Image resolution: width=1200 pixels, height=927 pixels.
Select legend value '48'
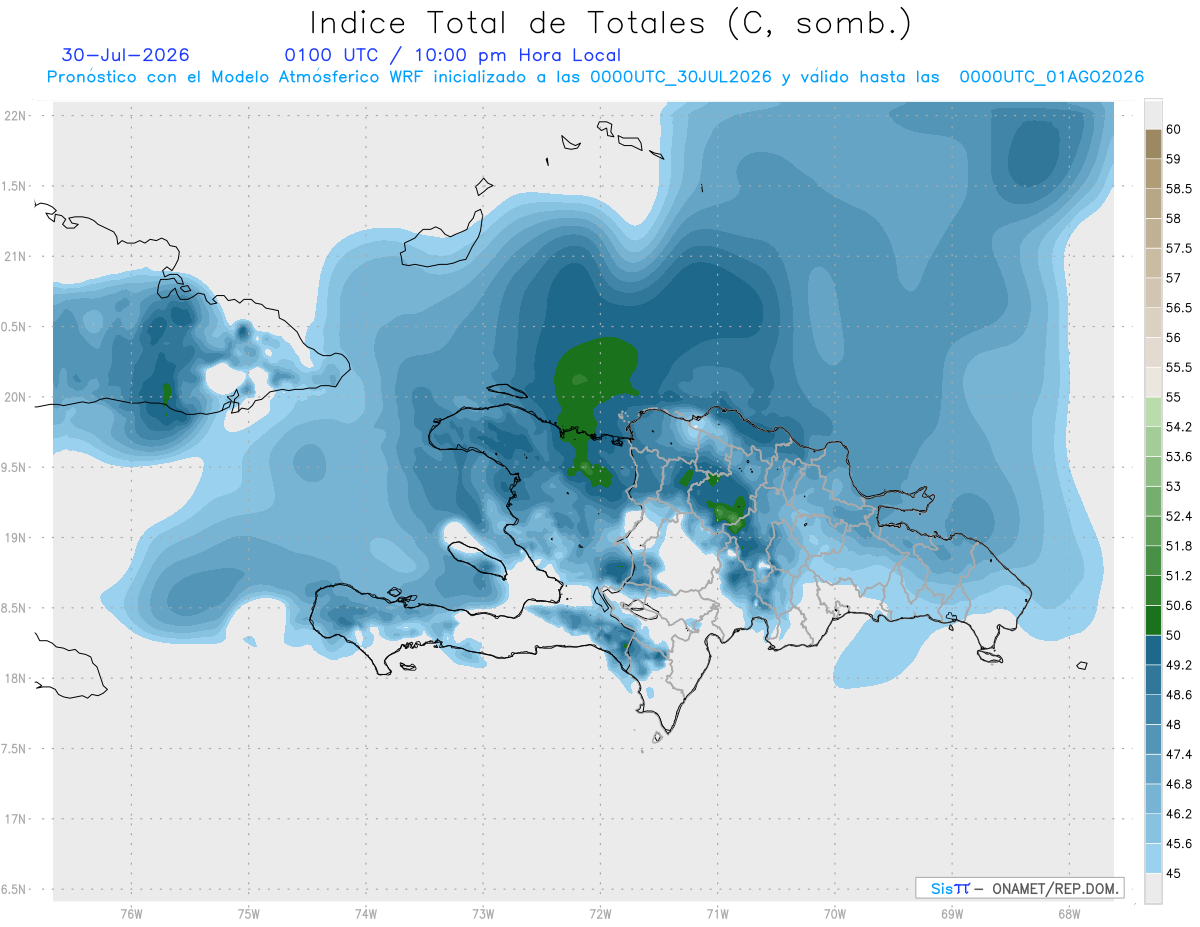coord(1174,725)
